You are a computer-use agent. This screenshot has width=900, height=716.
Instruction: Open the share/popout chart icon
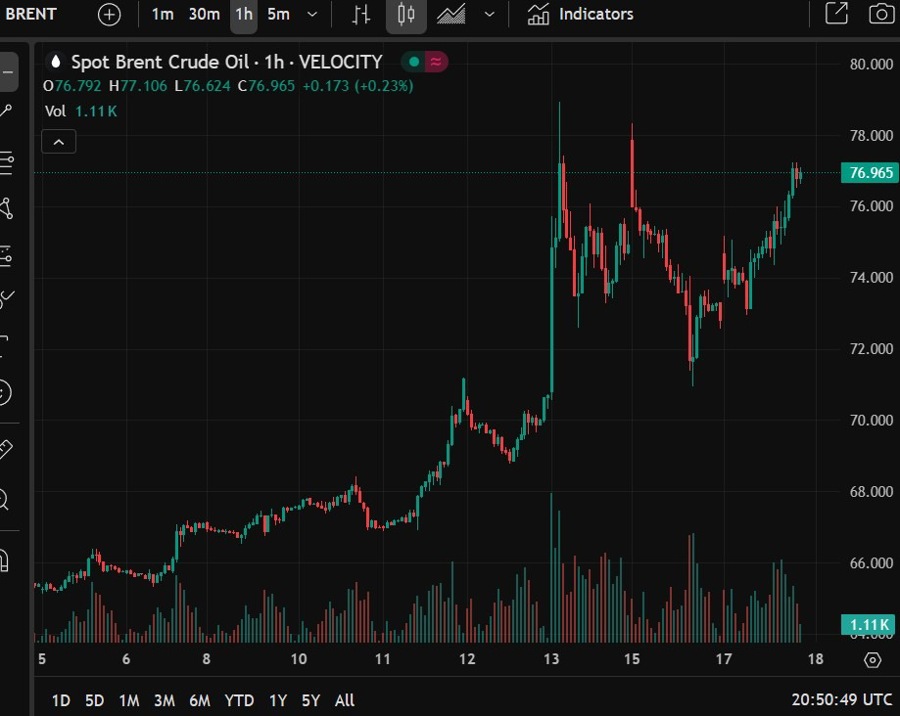(835, 14)
